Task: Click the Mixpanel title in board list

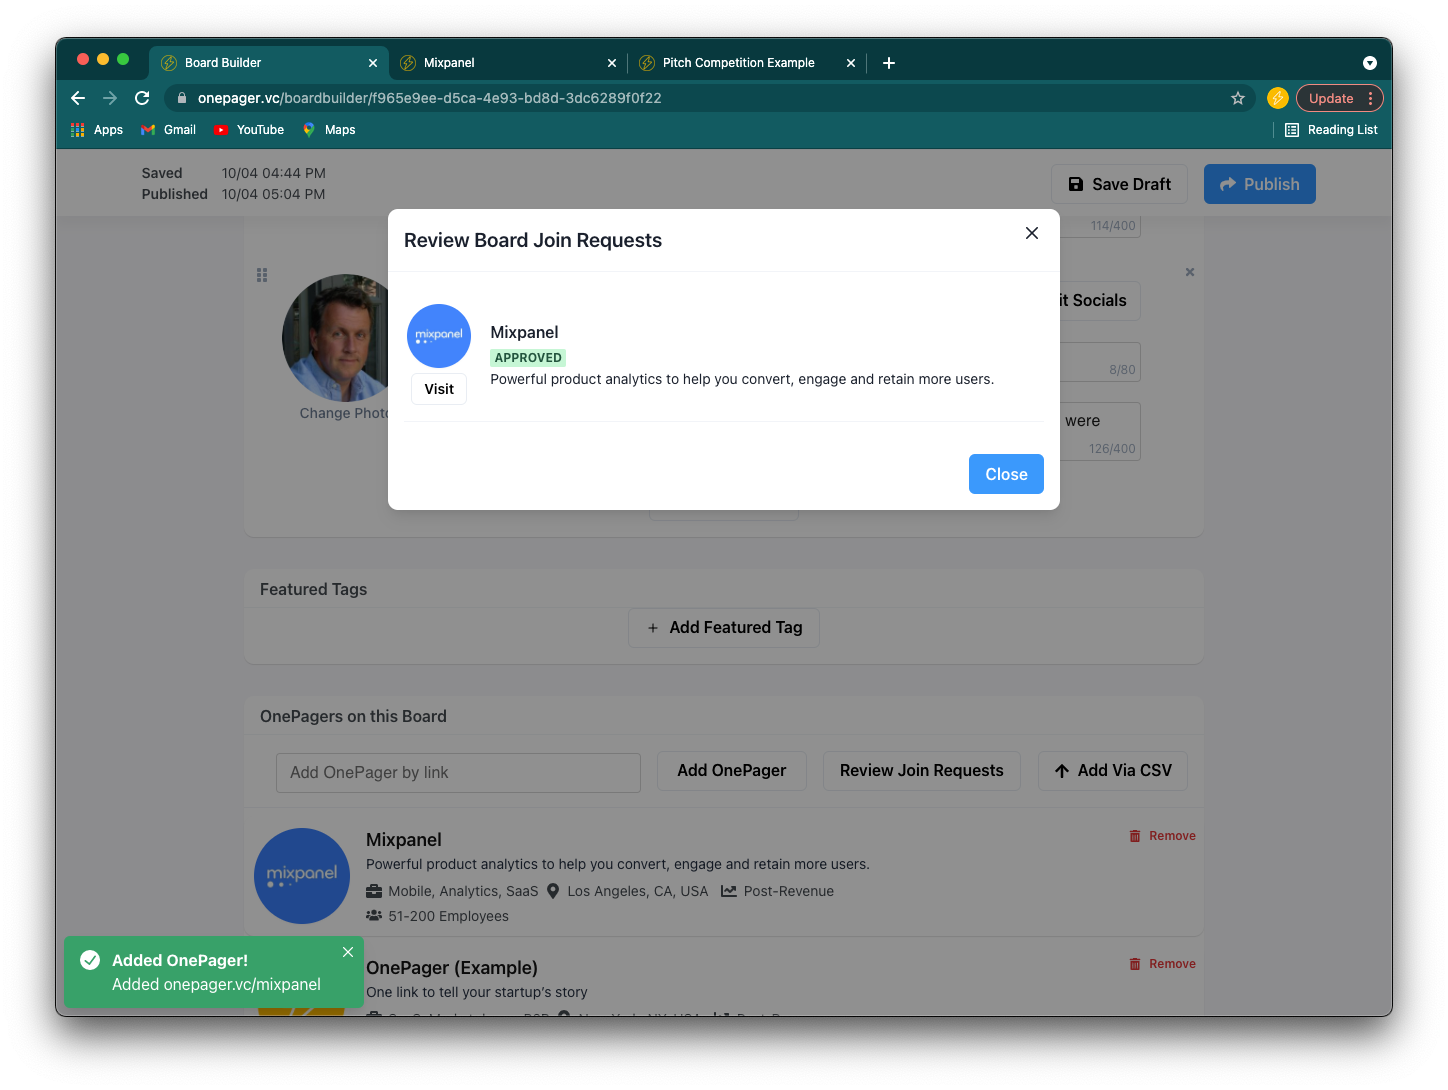Action: click(404, 840)
